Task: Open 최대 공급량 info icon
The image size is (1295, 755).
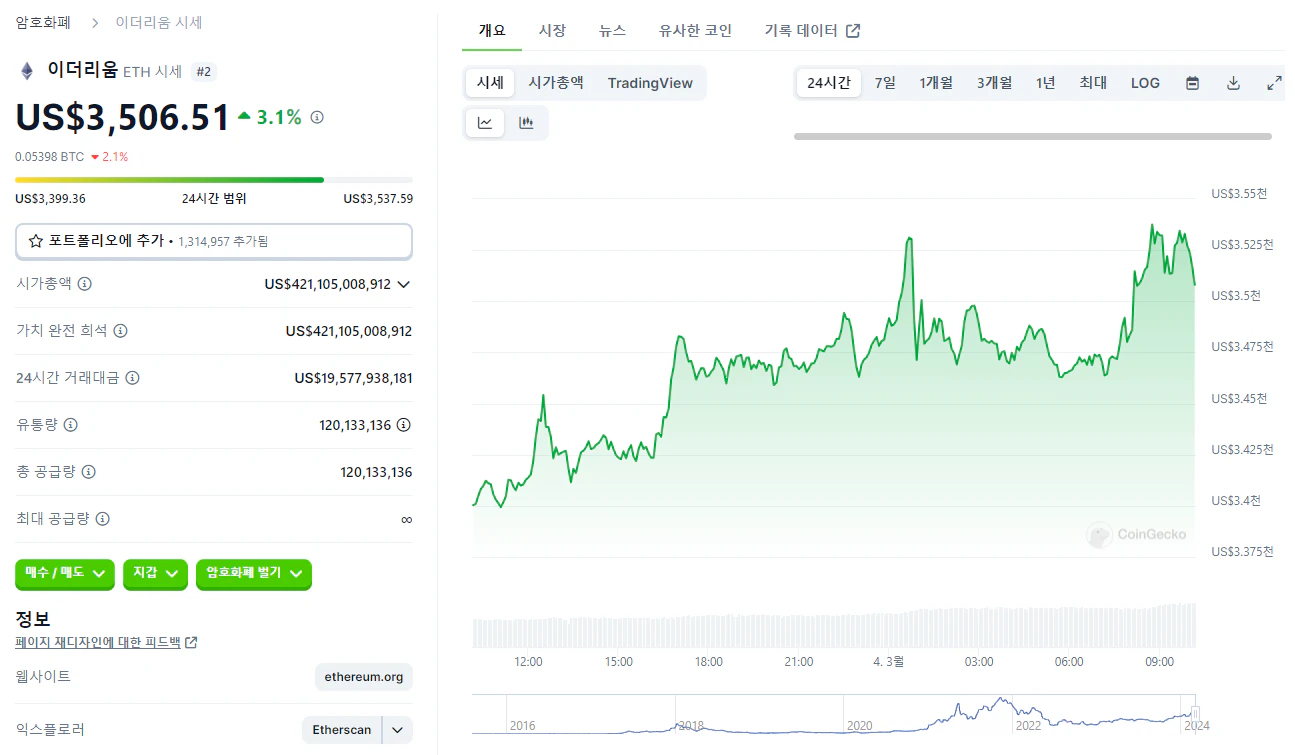Action: pos(102,519)
